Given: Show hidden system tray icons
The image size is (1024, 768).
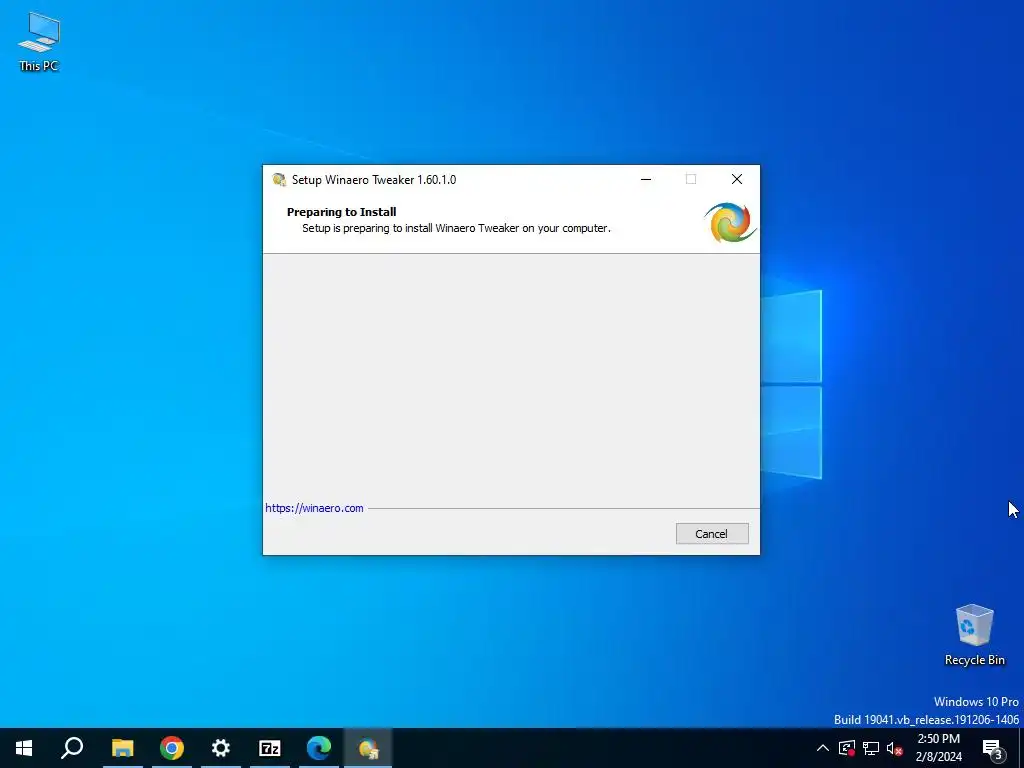Looking at the screenshot, I should pos(823,748).
